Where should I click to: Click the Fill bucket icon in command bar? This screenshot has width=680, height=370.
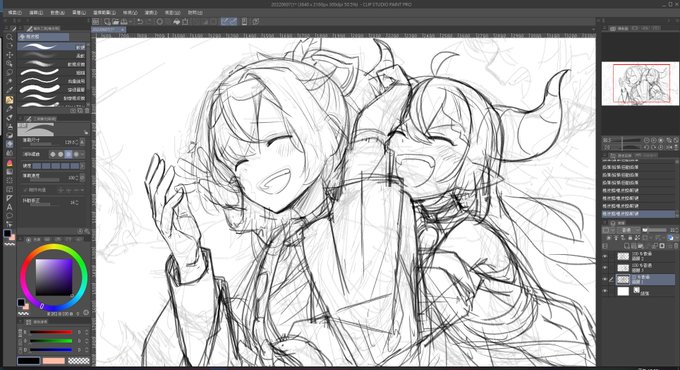point(177,21)
